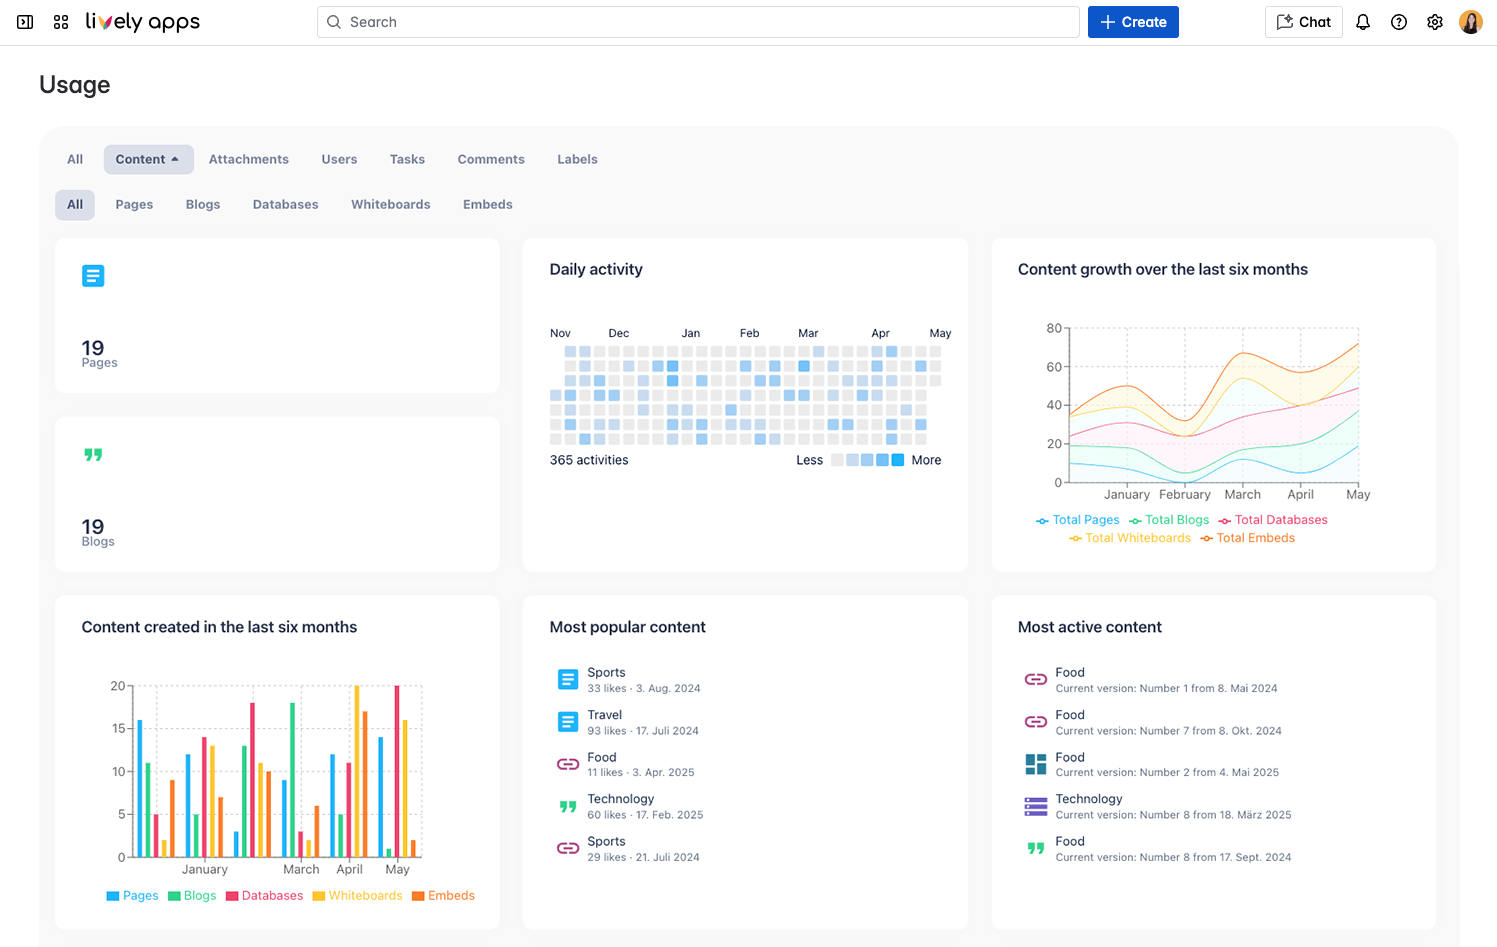Open the settings gear icon
Image resolution: width=1497 pixels, height=947 pixels.
(x=1434, y=22)
